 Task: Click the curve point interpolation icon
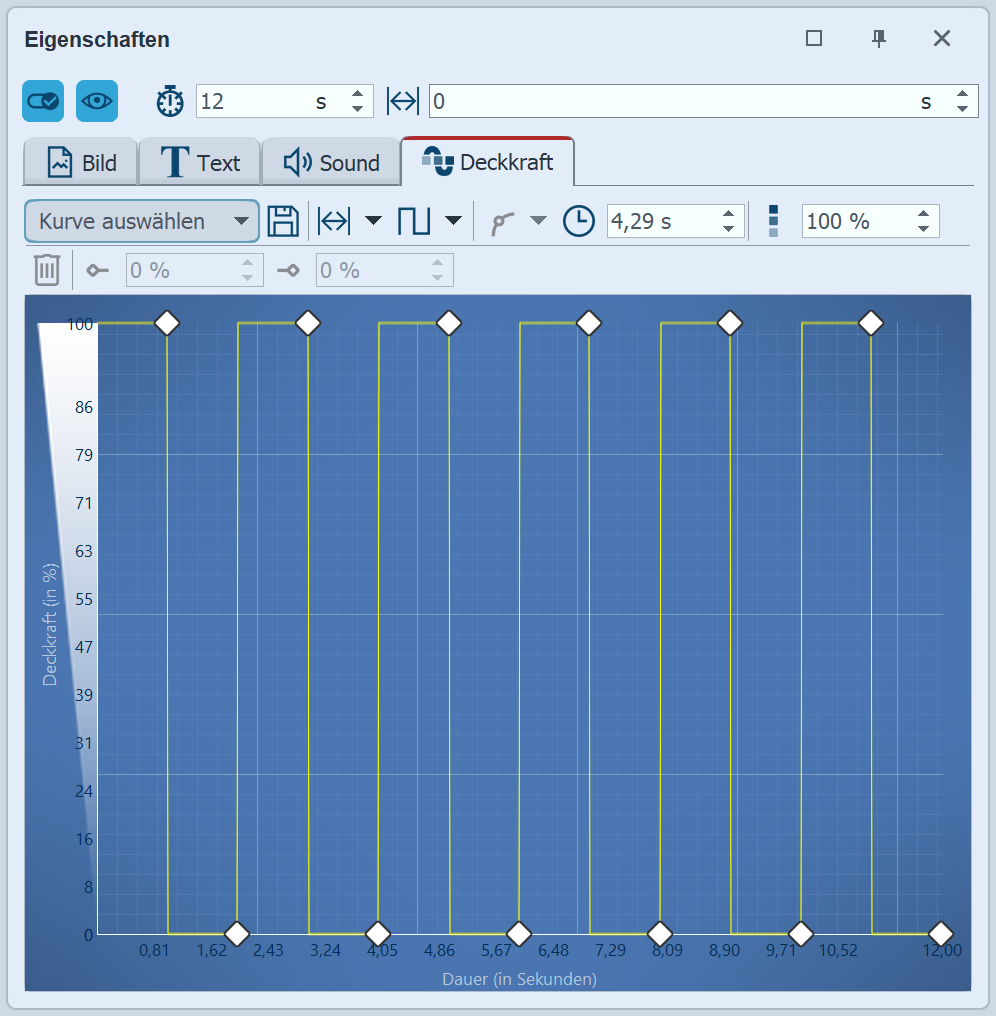(x=502, y=222)
